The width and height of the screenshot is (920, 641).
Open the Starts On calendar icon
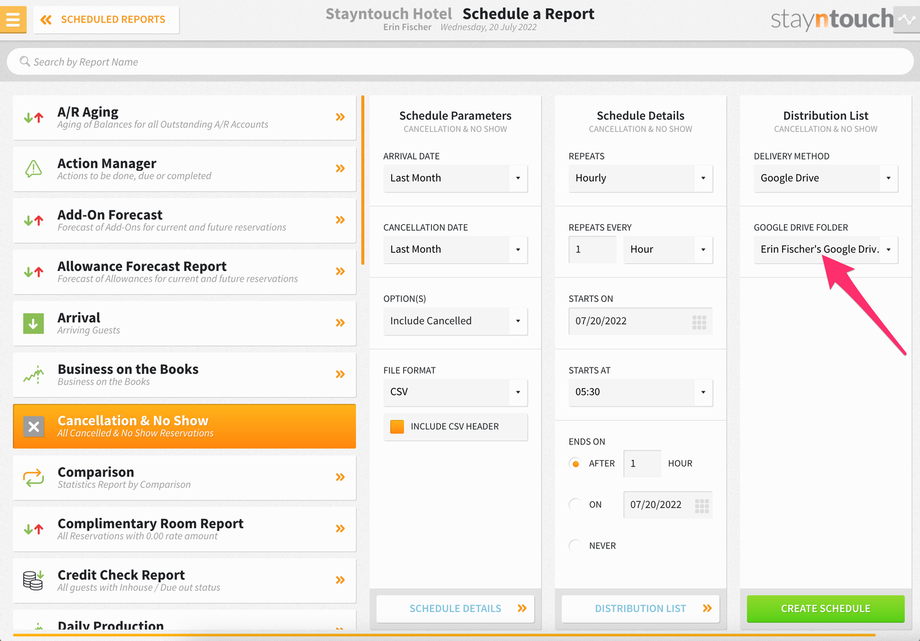(699, 322)
